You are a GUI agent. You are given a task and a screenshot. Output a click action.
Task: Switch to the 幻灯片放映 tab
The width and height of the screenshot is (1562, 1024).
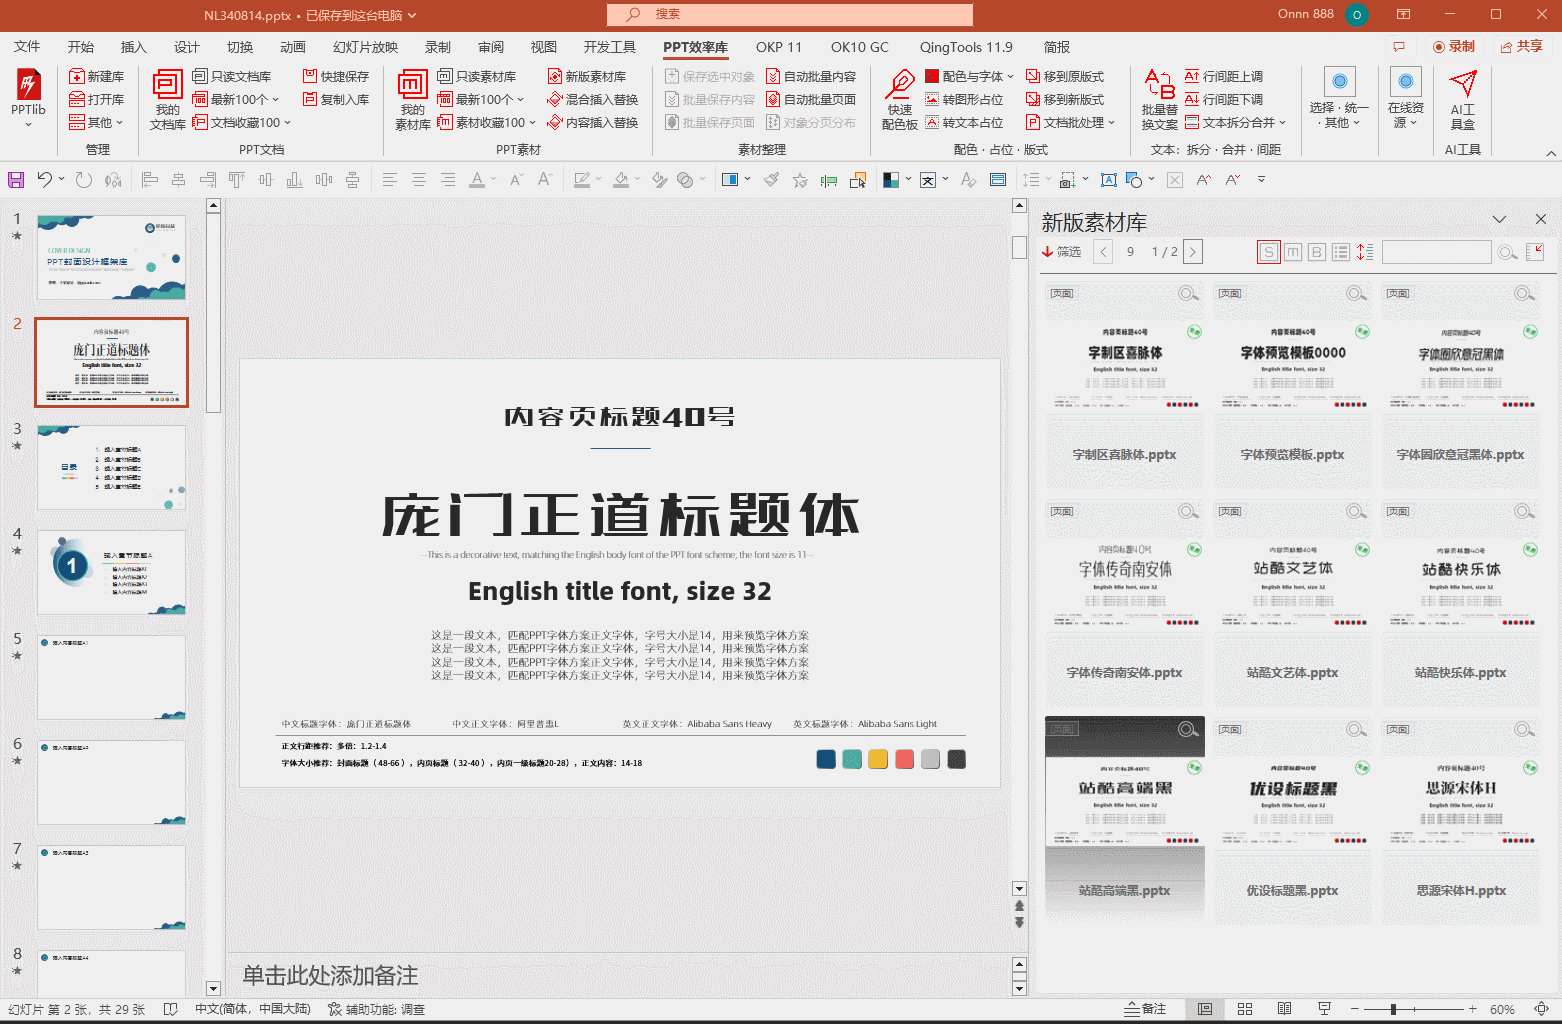click(x=365, y=47)
